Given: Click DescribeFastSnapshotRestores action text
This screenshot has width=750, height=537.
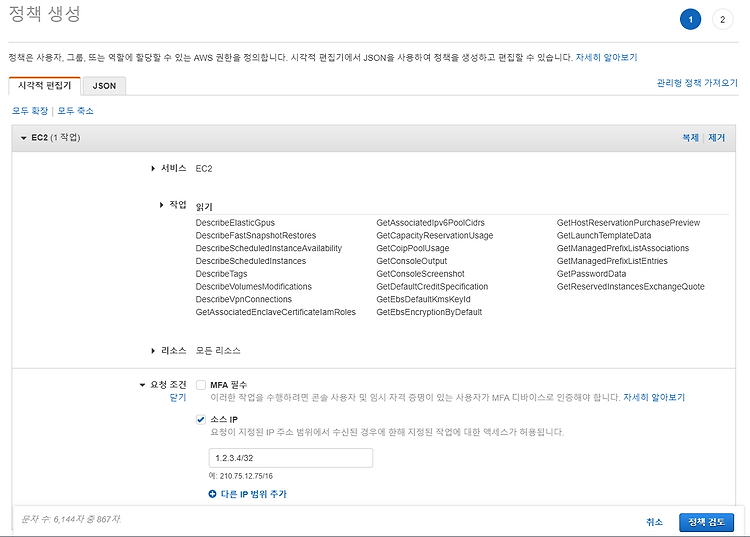Looking at the screenshot, I should click(x=256, y=236).
